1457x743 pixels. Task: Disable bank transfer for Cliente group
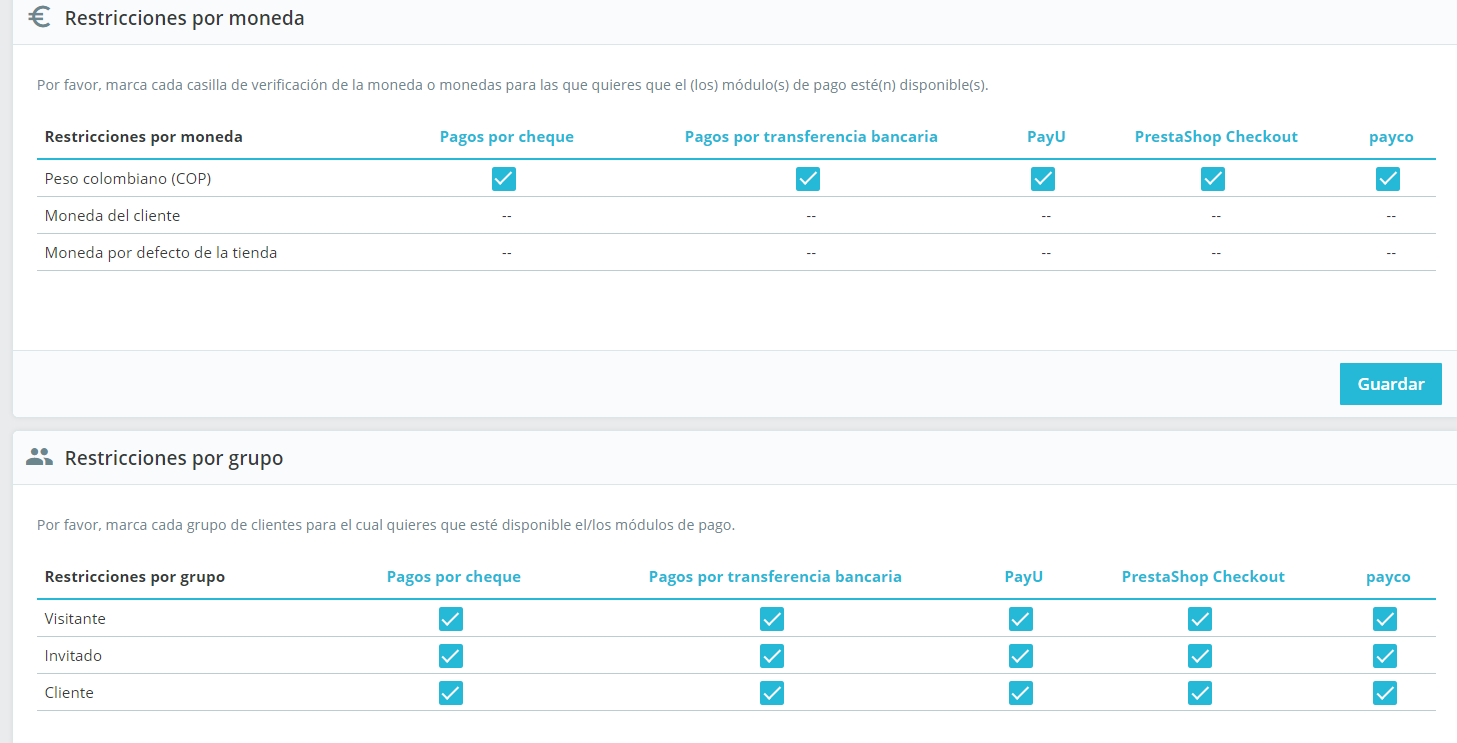772,693
